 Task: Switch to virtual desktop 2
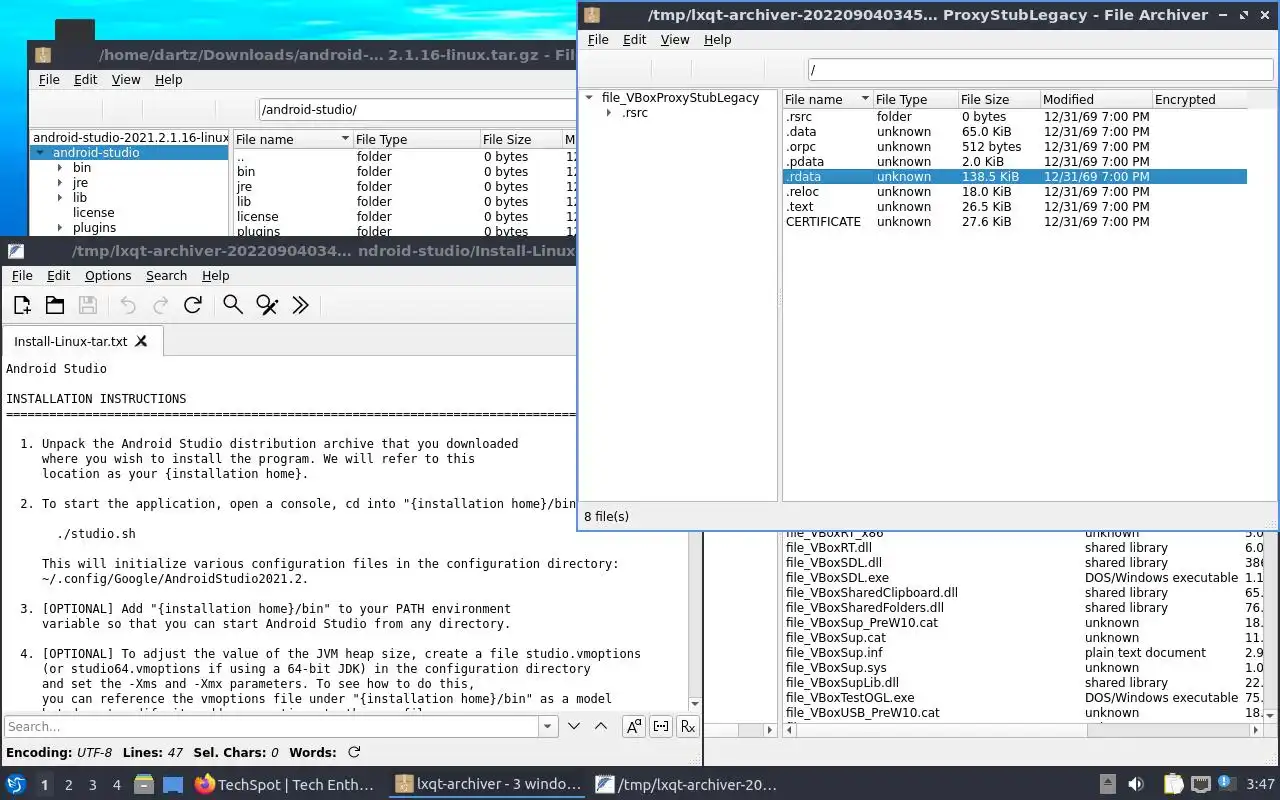(x=68, y=785)
